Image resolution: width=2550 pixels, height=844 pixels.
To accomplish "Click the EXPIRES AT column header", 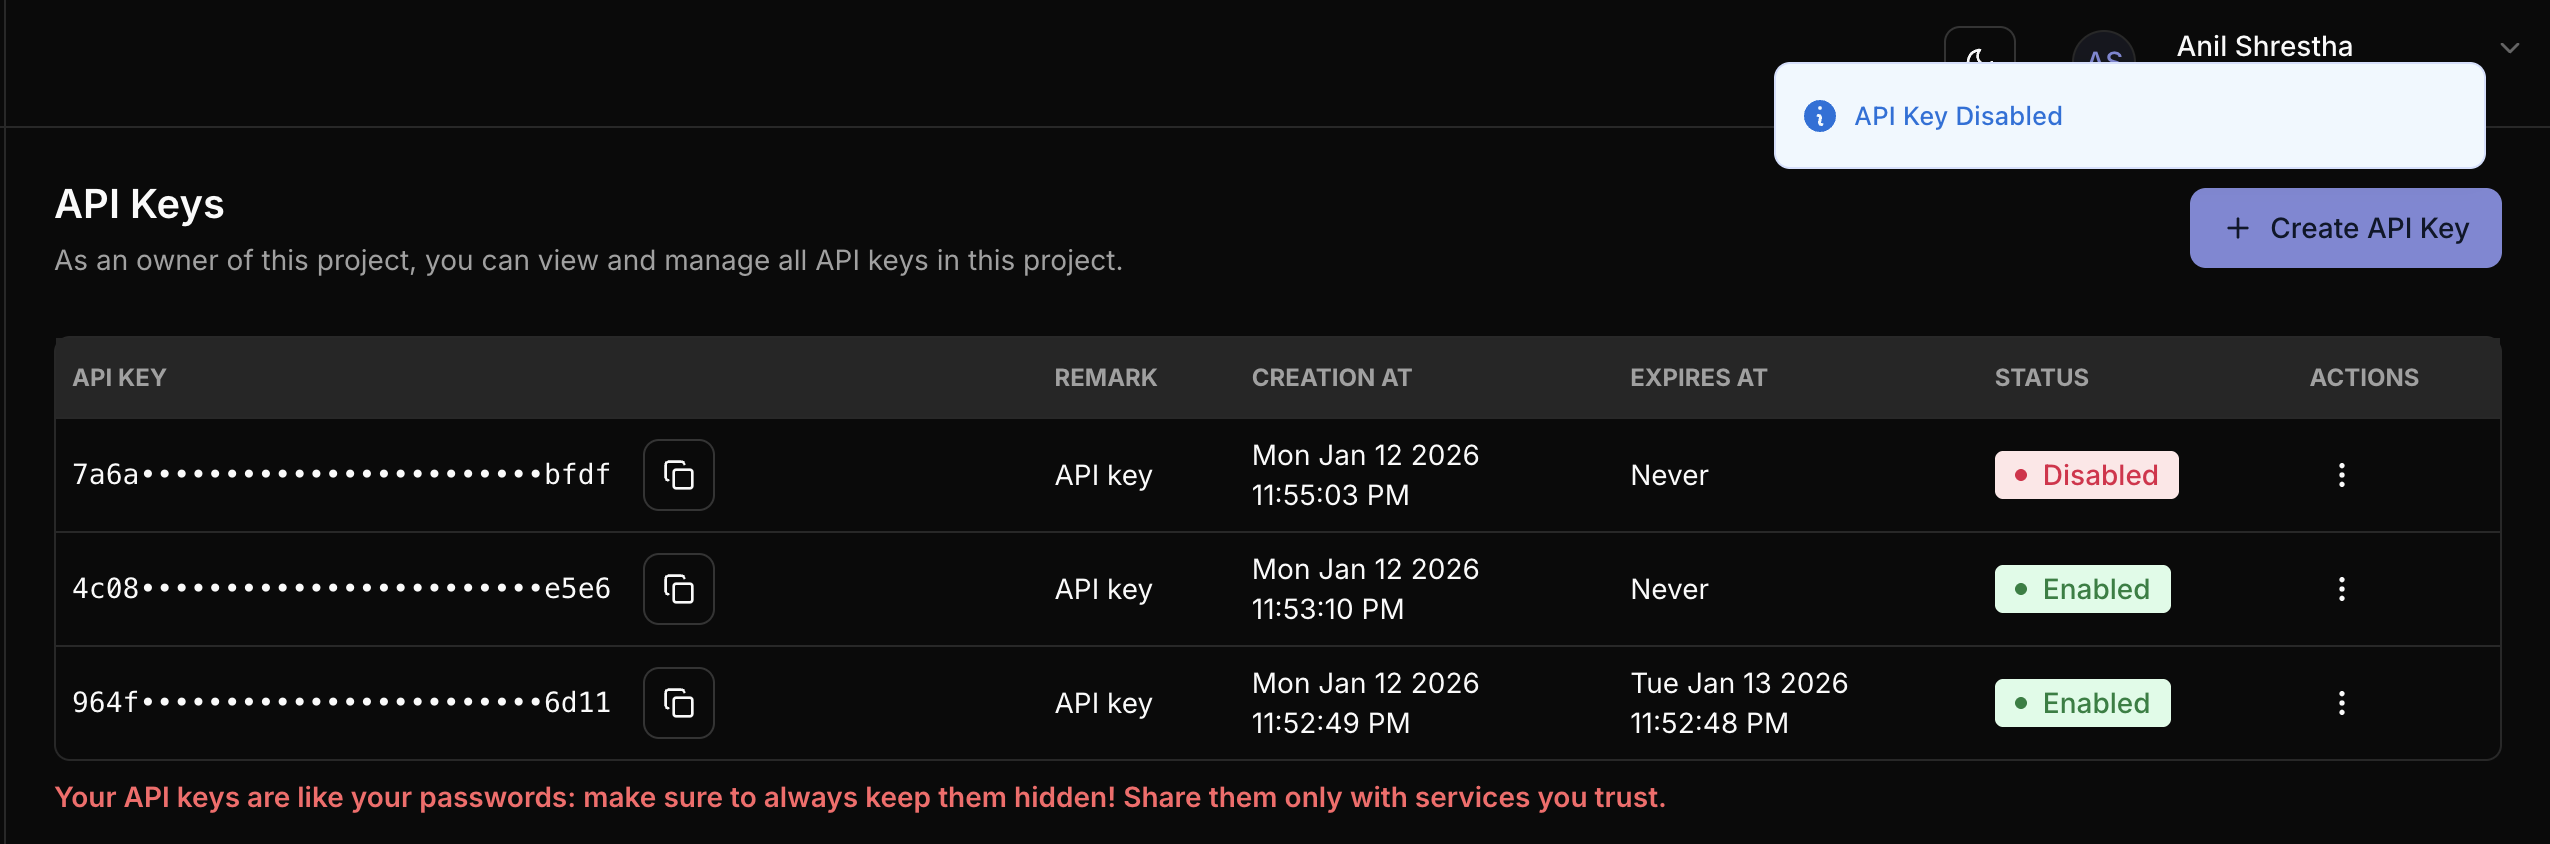I will (1698, 378).
